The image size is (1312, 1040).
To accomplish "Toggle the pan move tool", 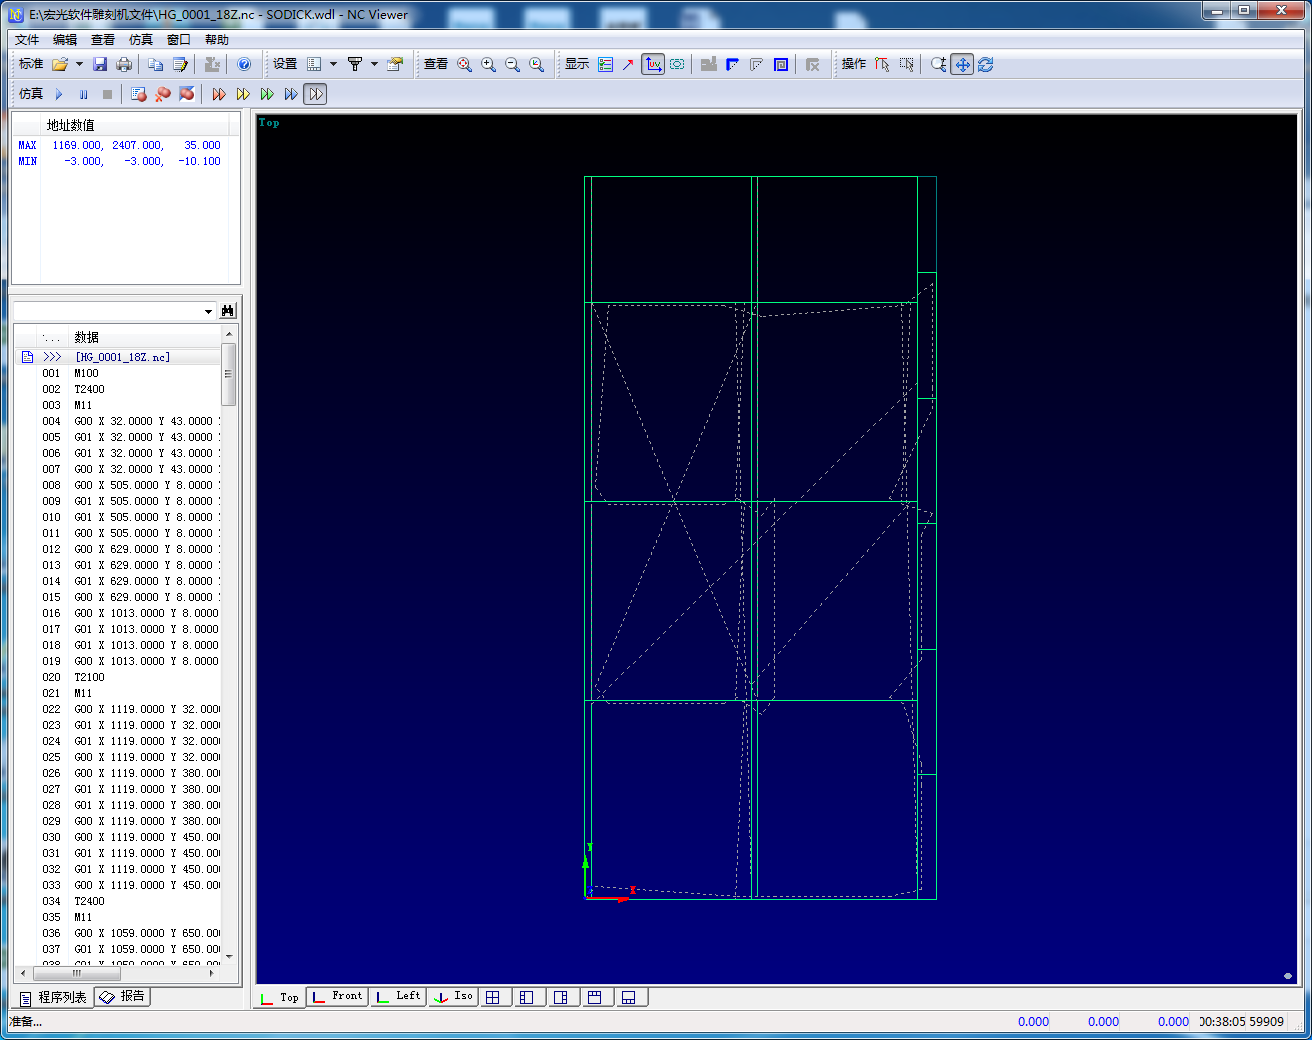I will tap(962, 64).
